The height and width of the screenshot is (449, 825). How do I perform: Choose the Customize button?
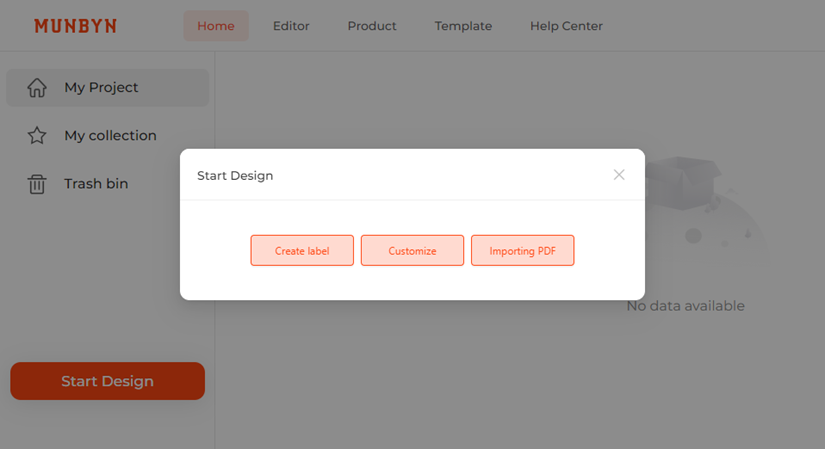click(x=412, y=251)
